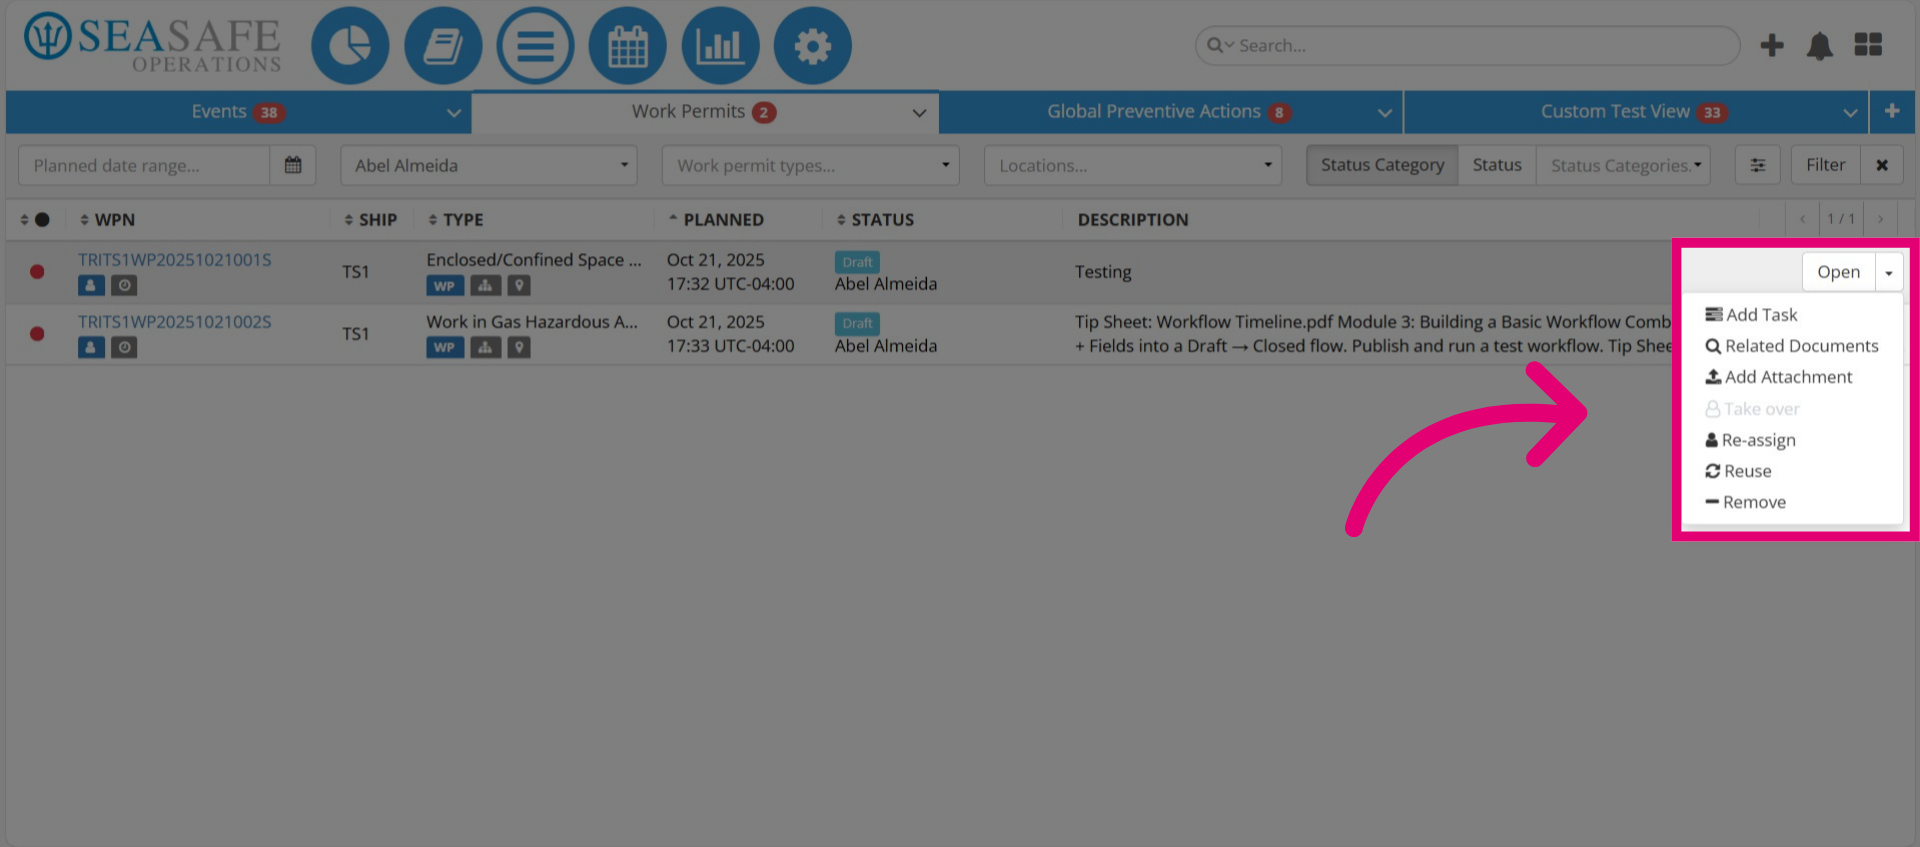
Task: Sort by PLANNED column header
Action: click(716, 220)
